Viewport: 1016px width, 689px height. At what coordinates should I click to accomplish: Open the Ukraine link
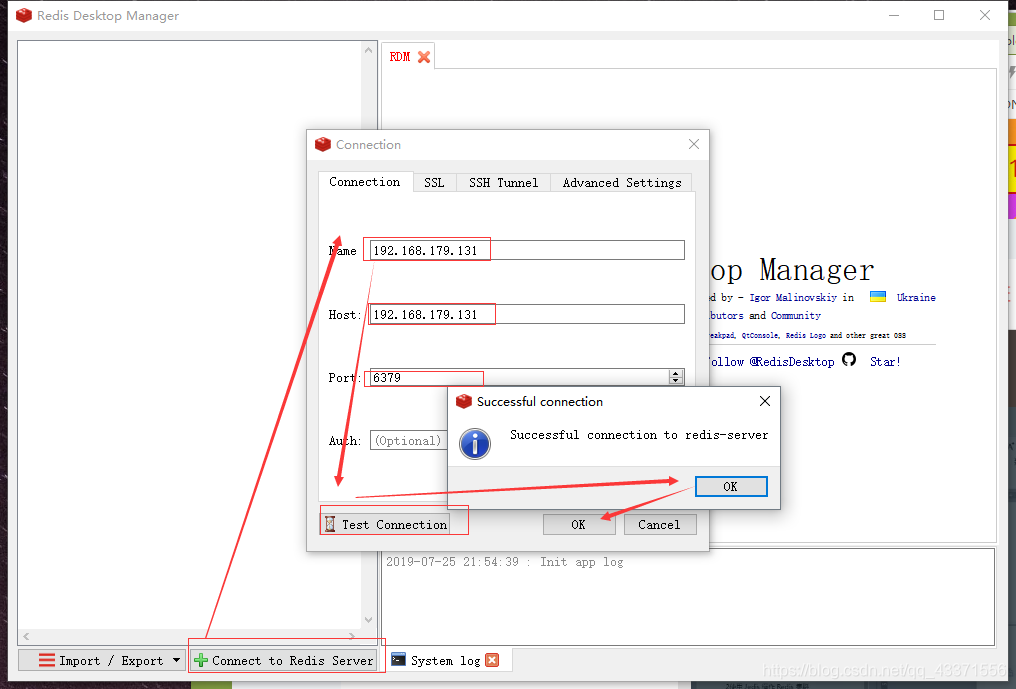pos(916,298)
